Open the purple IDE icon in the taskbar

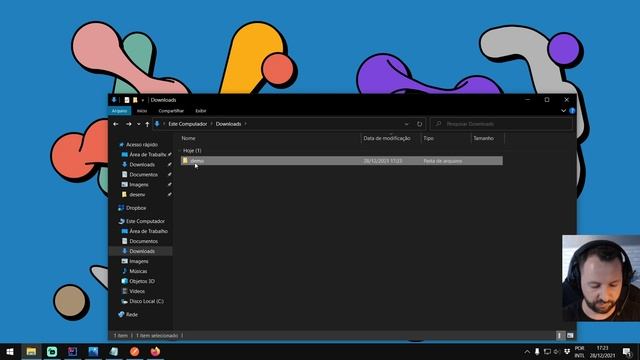tap(73, 351)
